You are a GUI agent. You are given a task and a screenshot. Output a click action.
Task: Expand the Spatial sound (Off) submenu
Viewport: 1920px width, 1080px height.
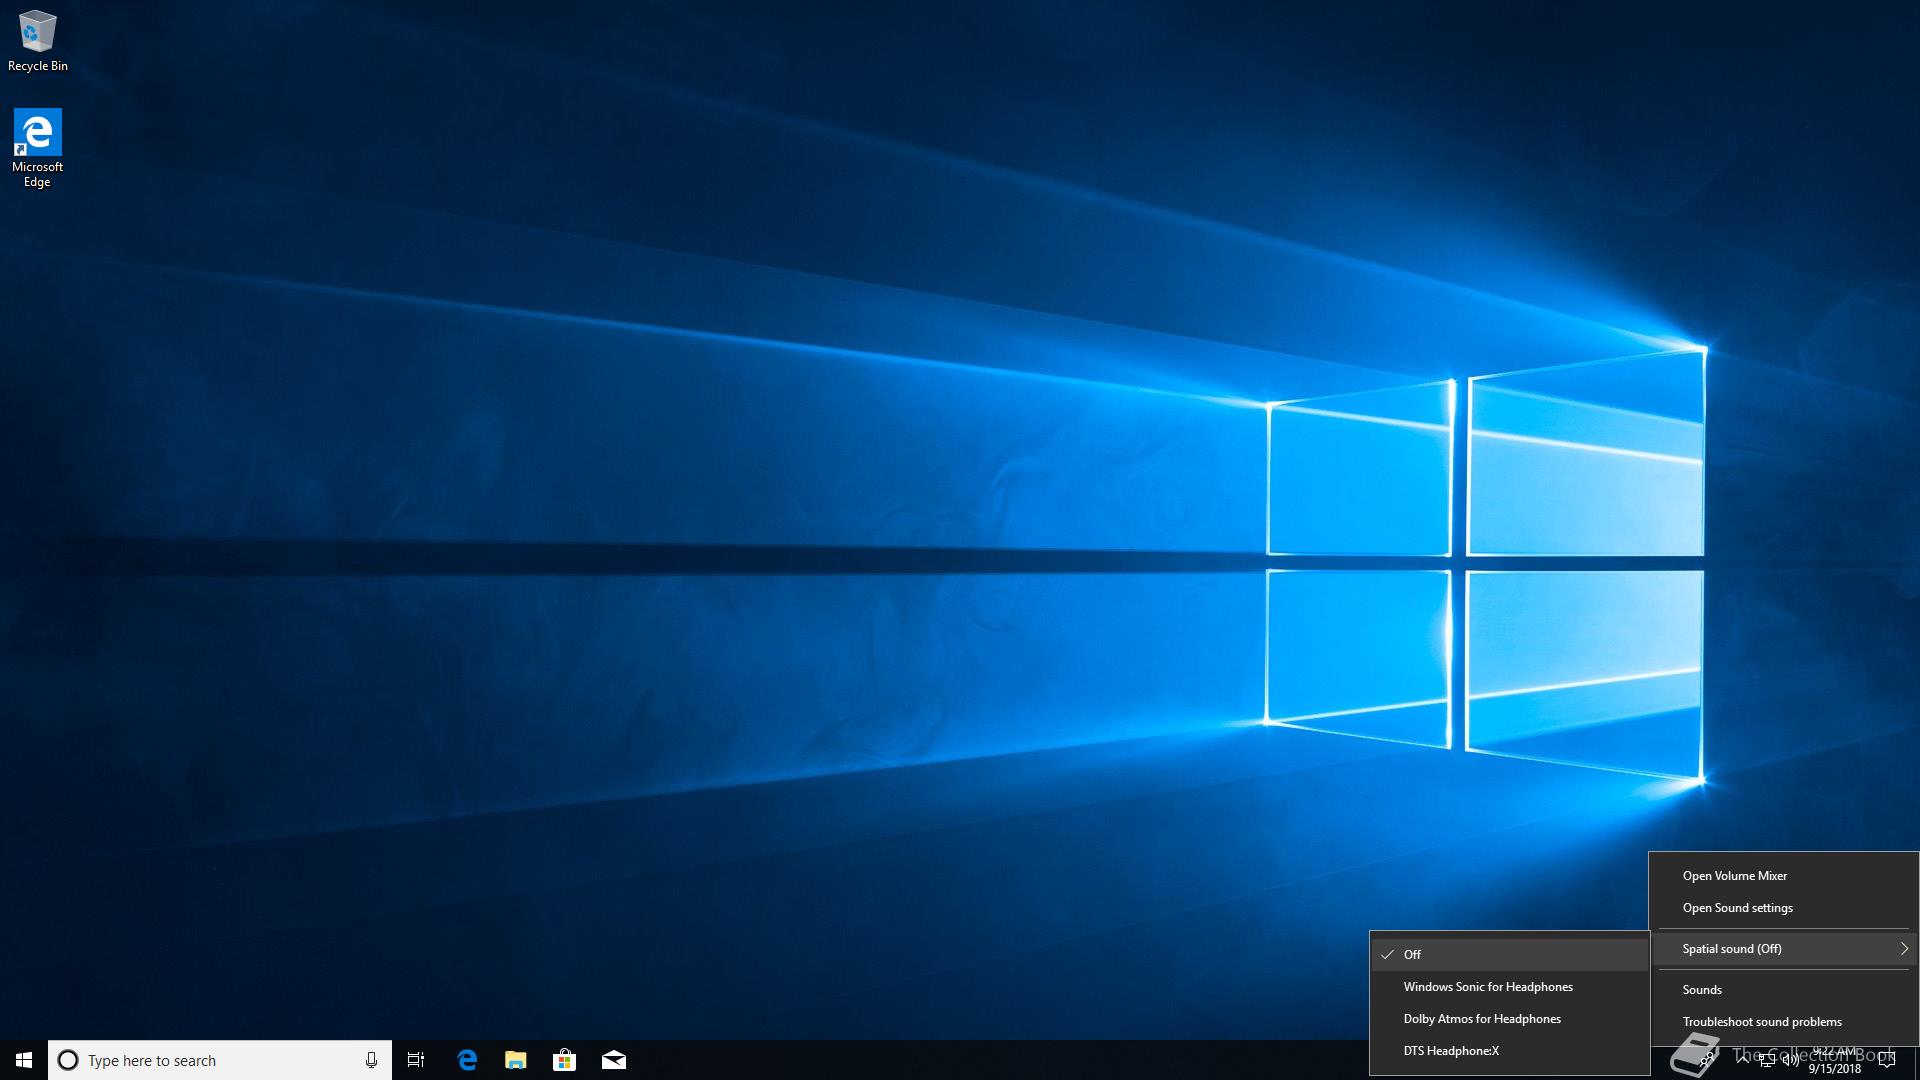(x=1784, y=949)
